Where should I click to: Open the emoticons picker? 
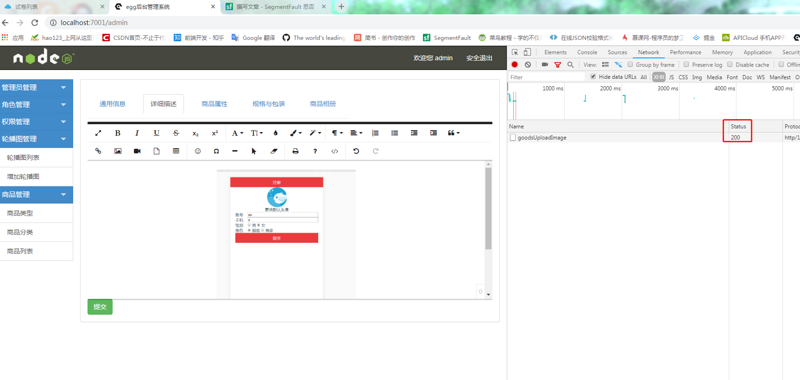pos(198,151)
